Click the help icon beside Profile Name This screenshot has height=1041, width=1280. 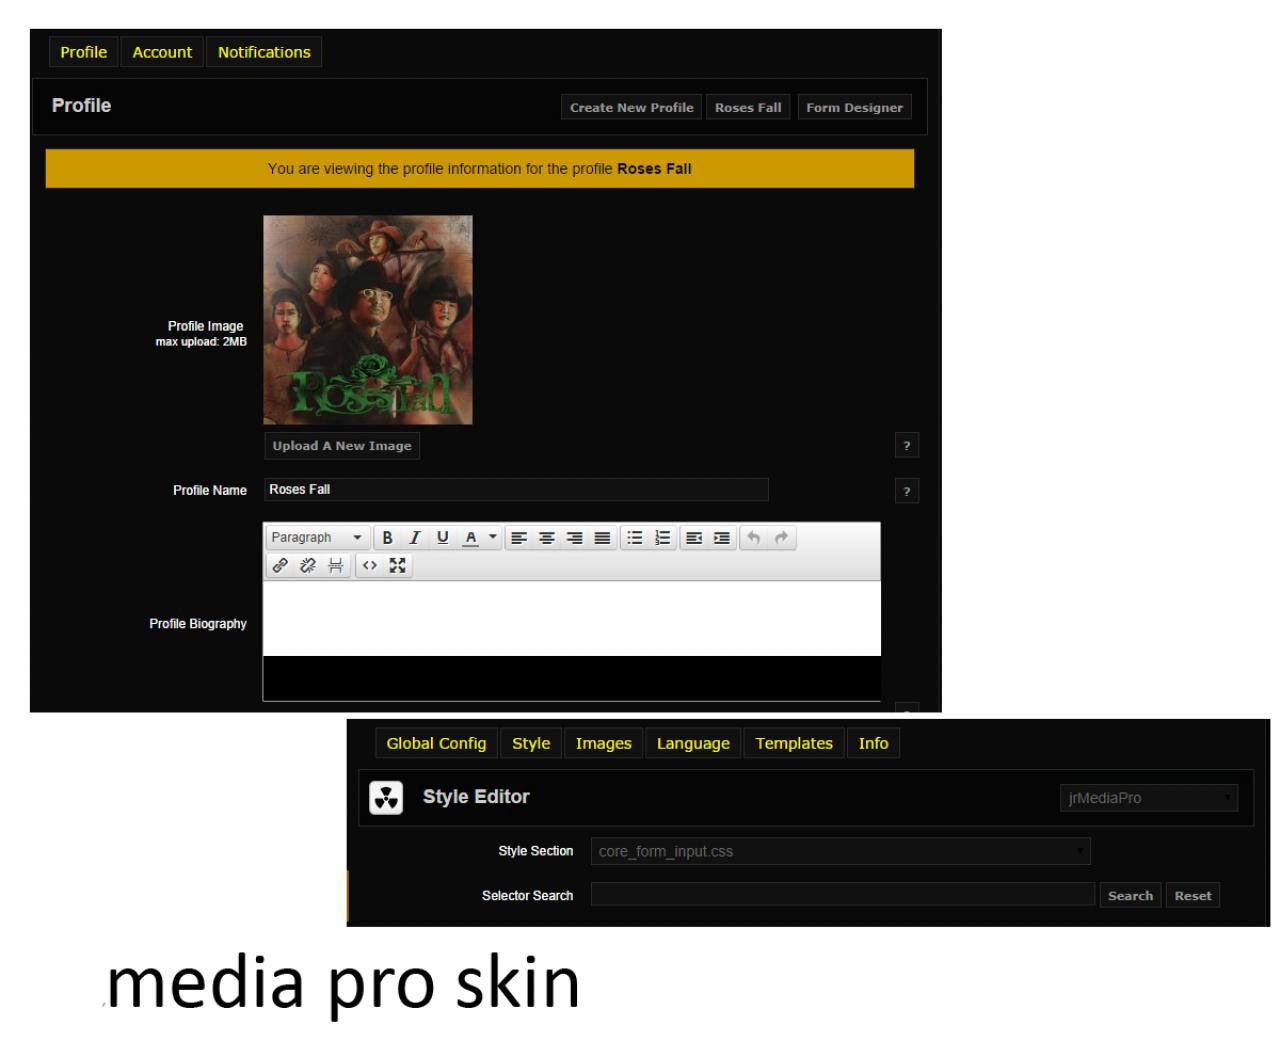pos(907,491)
